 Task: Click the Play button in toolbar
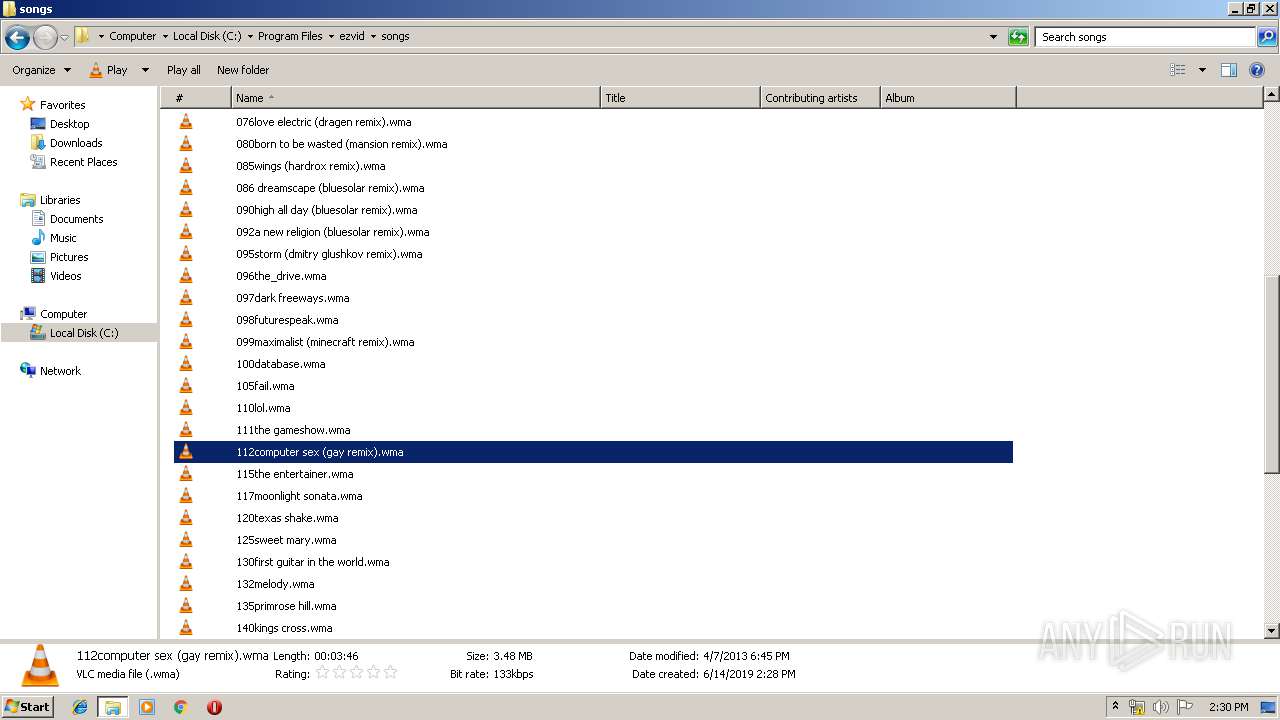coord(108,70)
